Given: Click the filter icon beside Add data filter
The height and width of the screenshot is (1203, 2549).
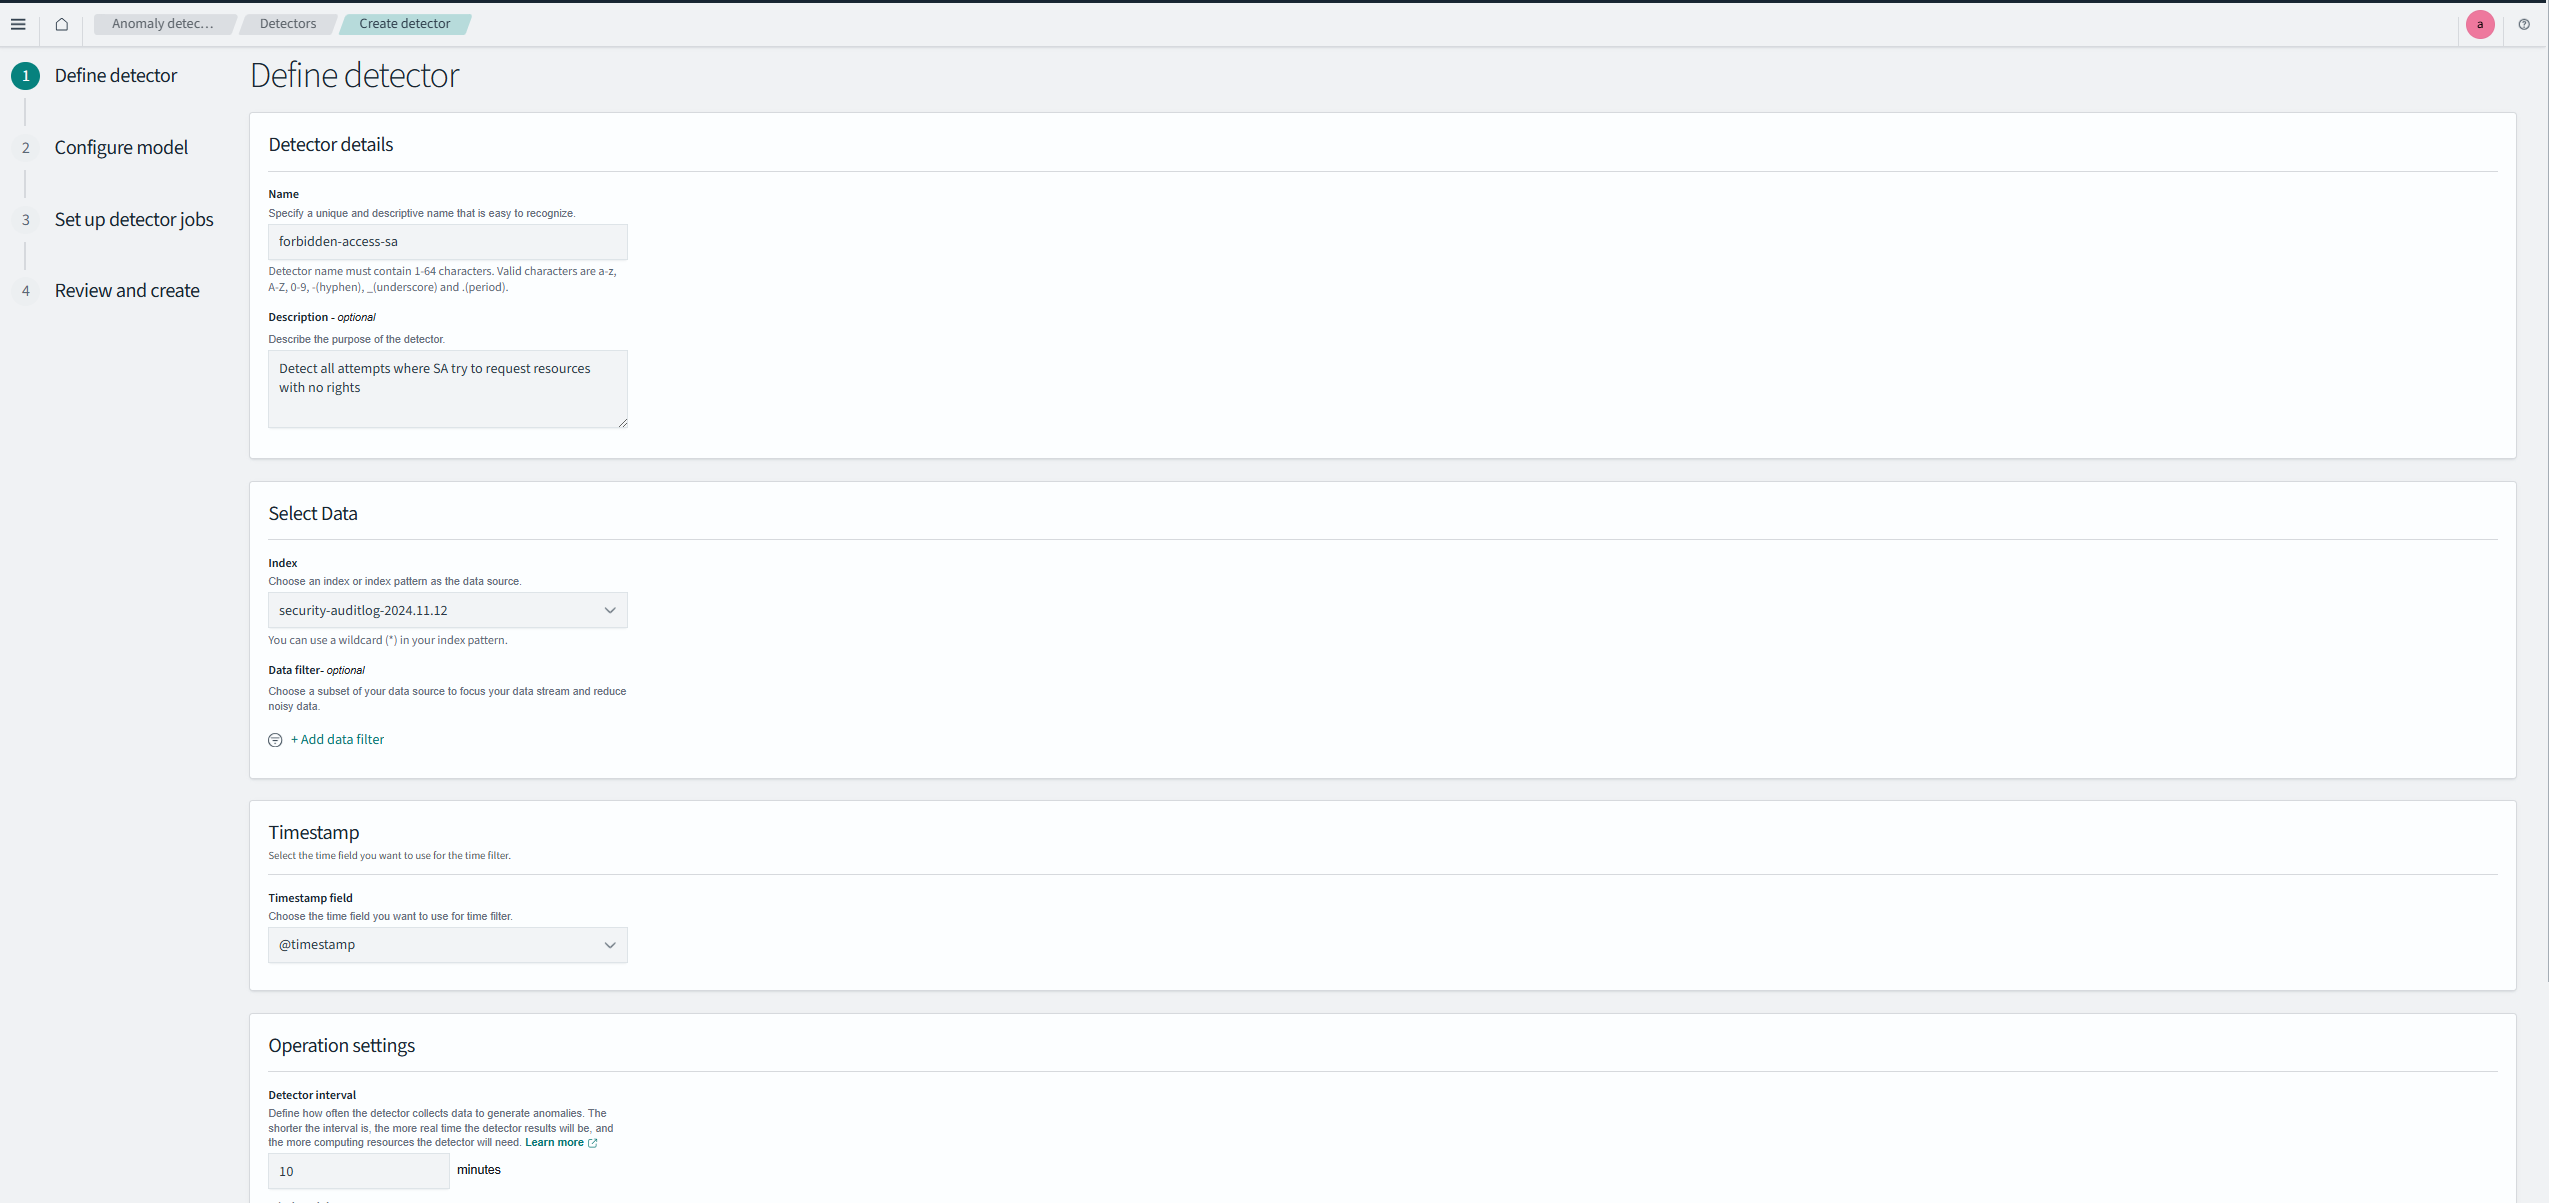Looking at the screenshot, I should [x=275, y=740].
